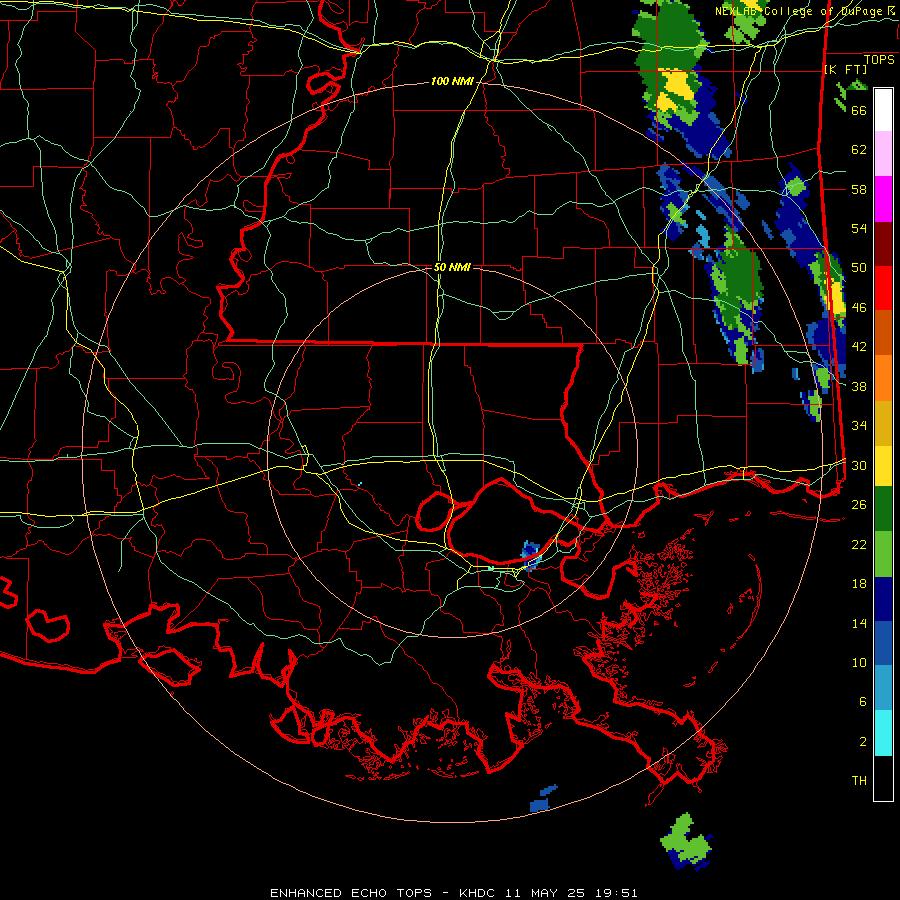Click the light green legend color segment
900x900 pixels.
883,554
